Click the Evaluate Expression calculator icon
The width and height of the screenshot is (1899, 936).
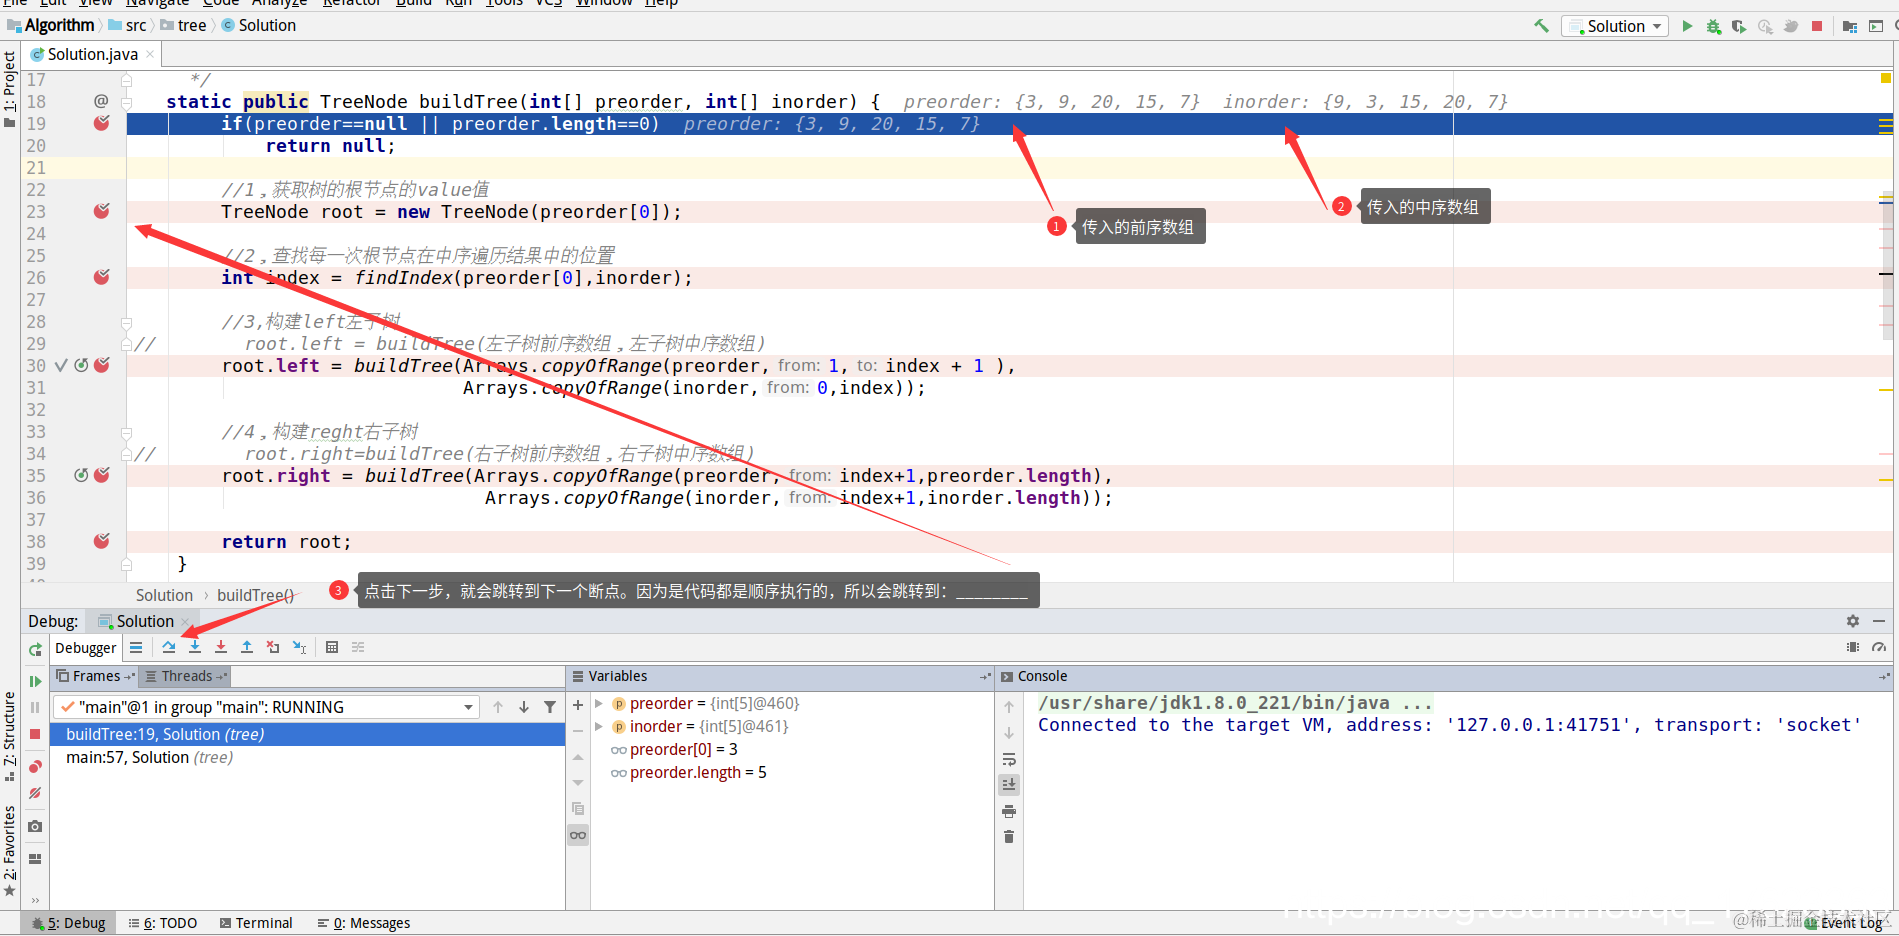(x=332, y=648)
